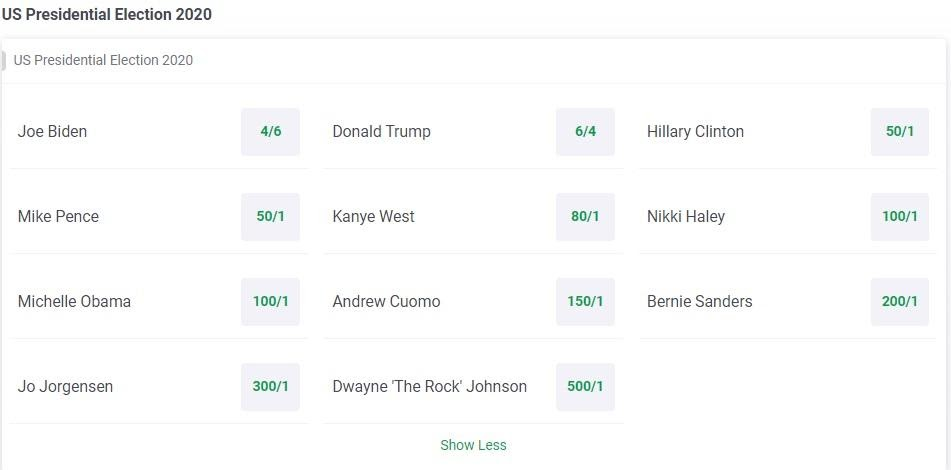The height and width of the screenshot is (470, 951).
Task: Pick Michelle Obama 100/1 odds
Action: coord(271,301)
